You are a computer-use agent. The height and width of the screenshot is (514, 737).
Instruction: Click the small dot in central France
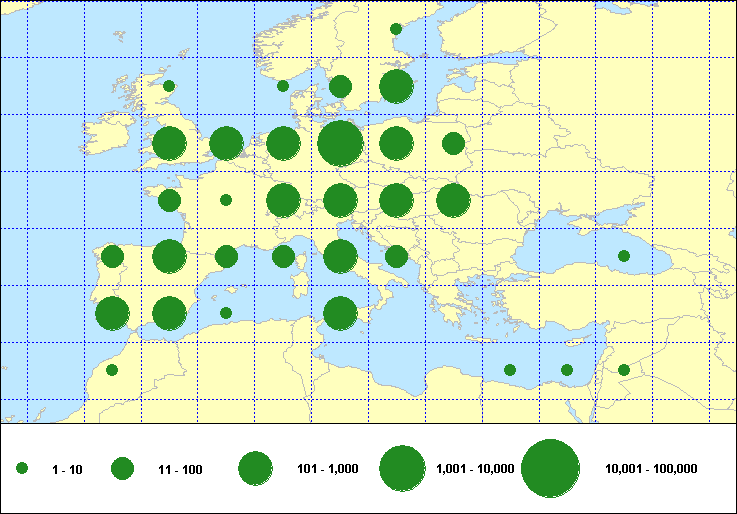coord(226,200)
